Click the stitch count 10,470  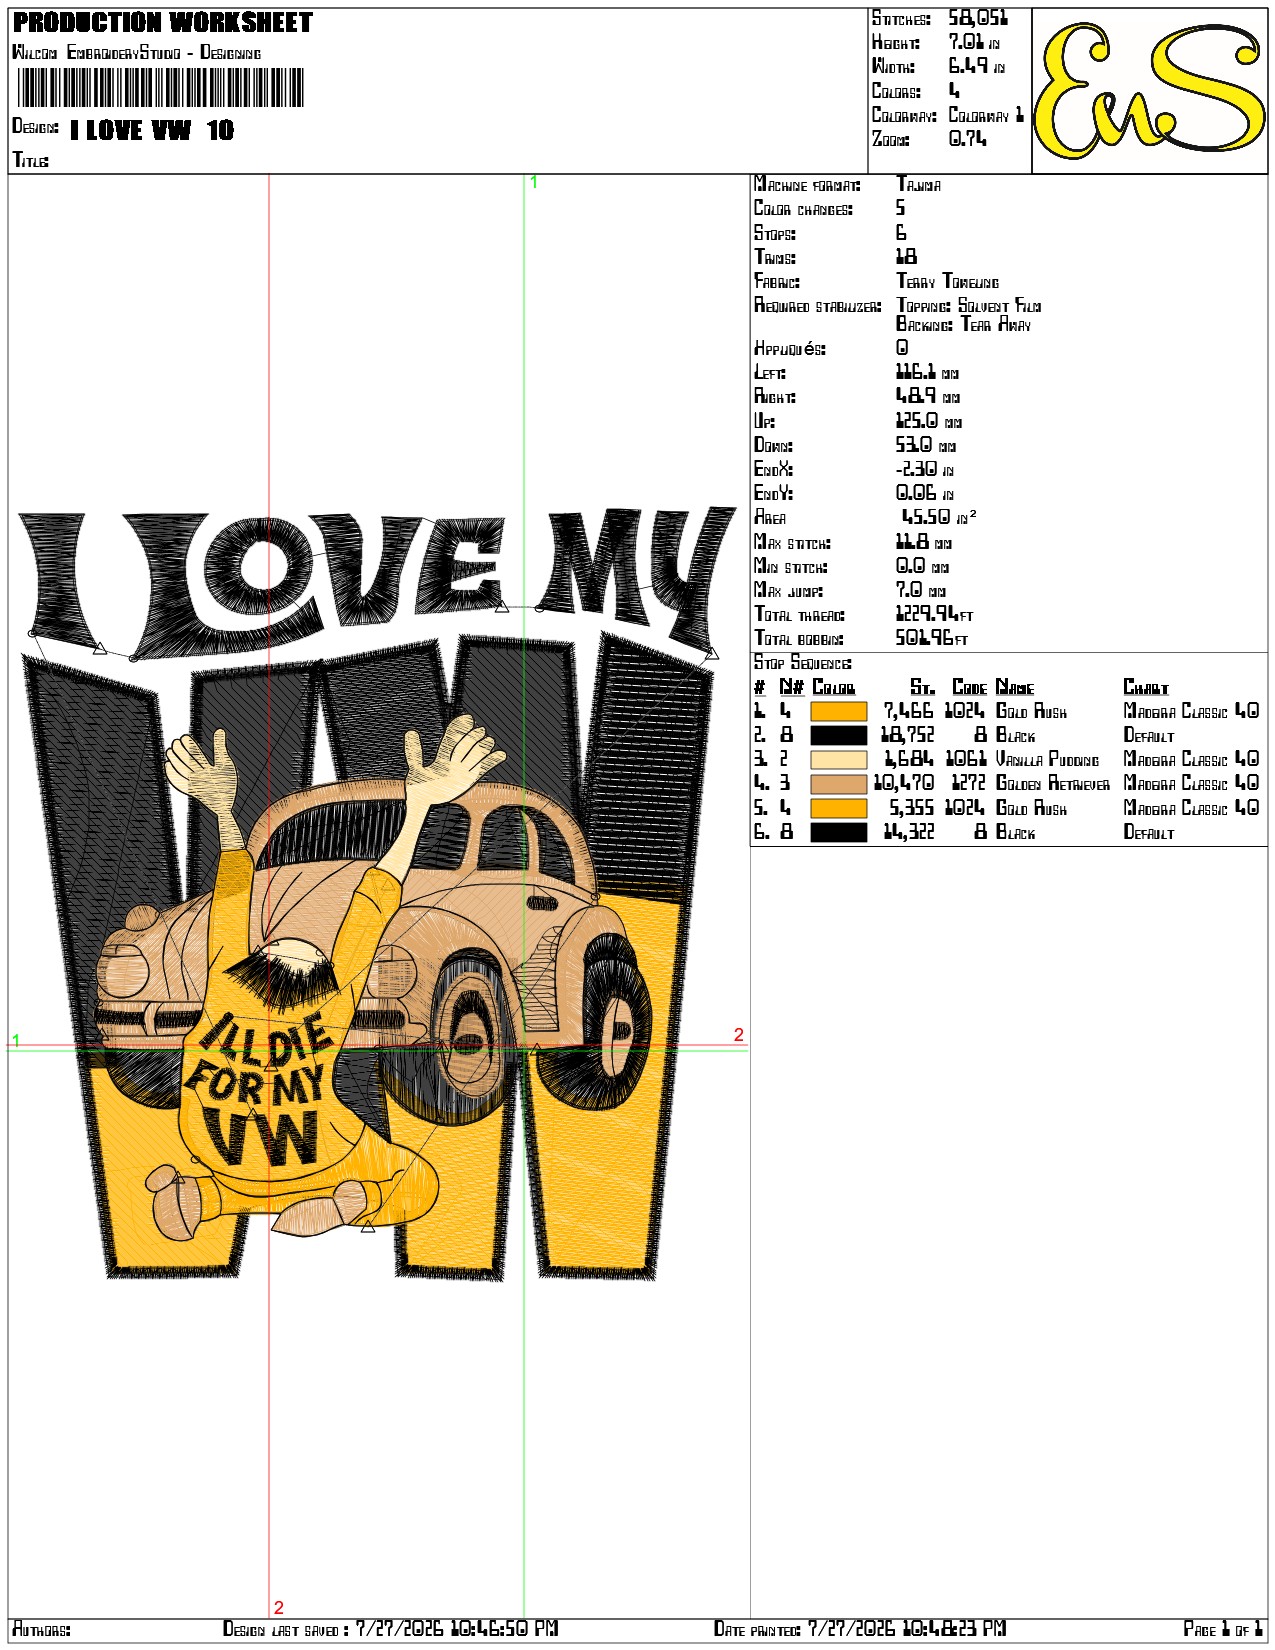(904, 784)
